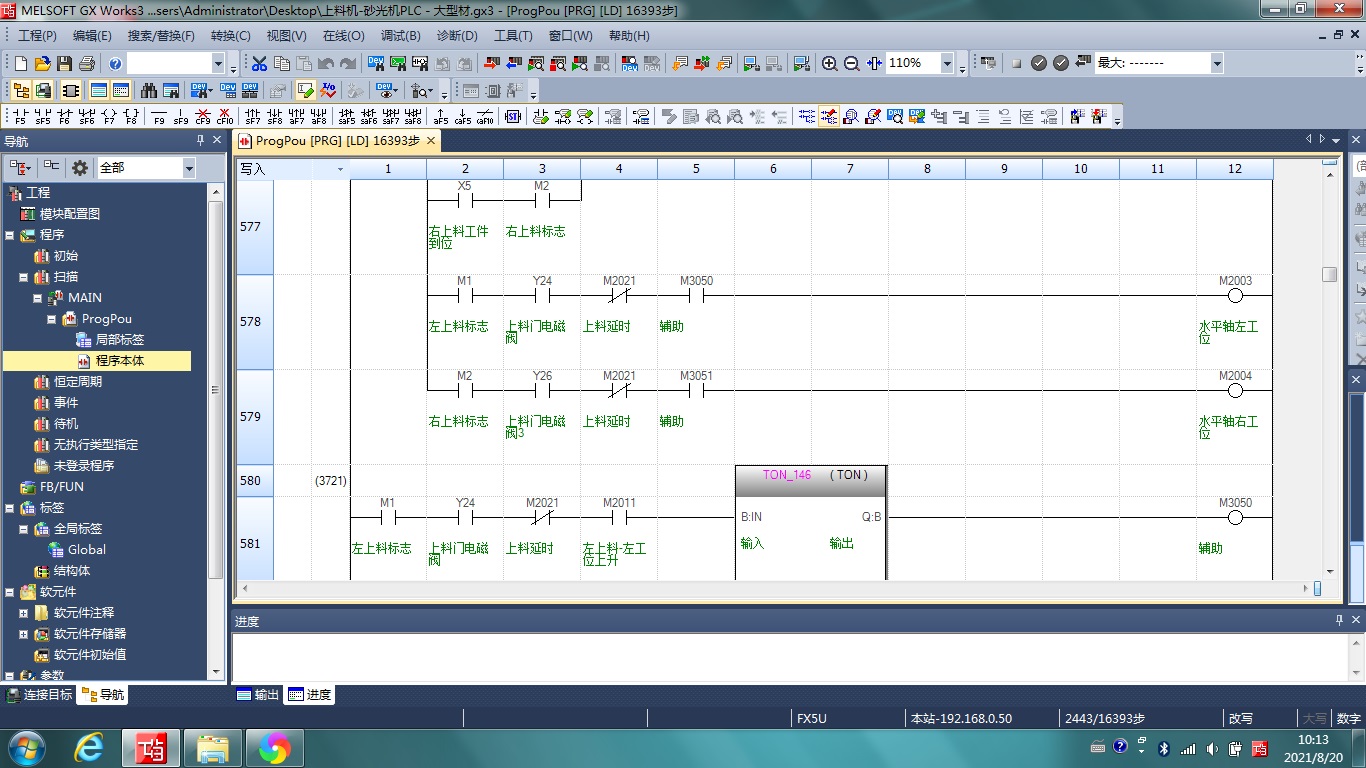Open navigation settings gear icon
Viewport: 1366px width, 768px height.
(79, 168)
